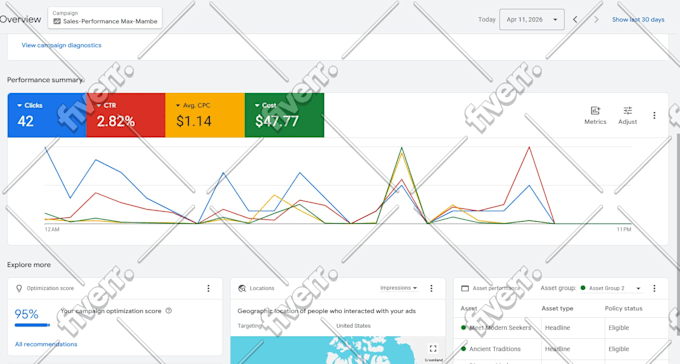Click the Performance summary heading
Viewport: 680px width, 364px height.
(45, 80)
